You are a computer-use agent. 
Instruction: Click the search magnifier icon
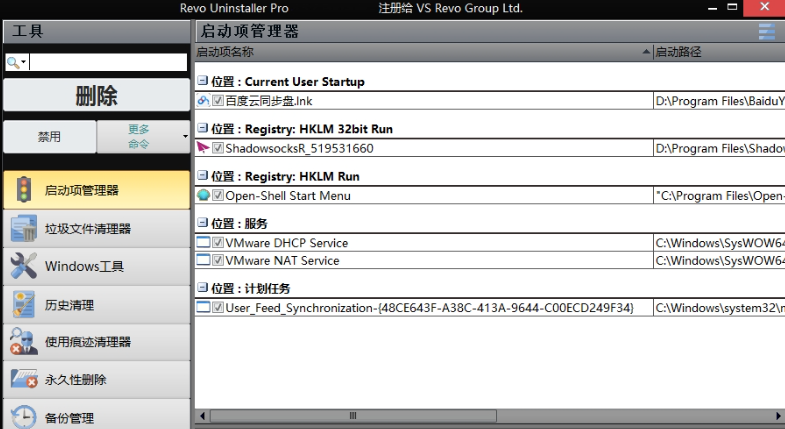click(13, 62)
